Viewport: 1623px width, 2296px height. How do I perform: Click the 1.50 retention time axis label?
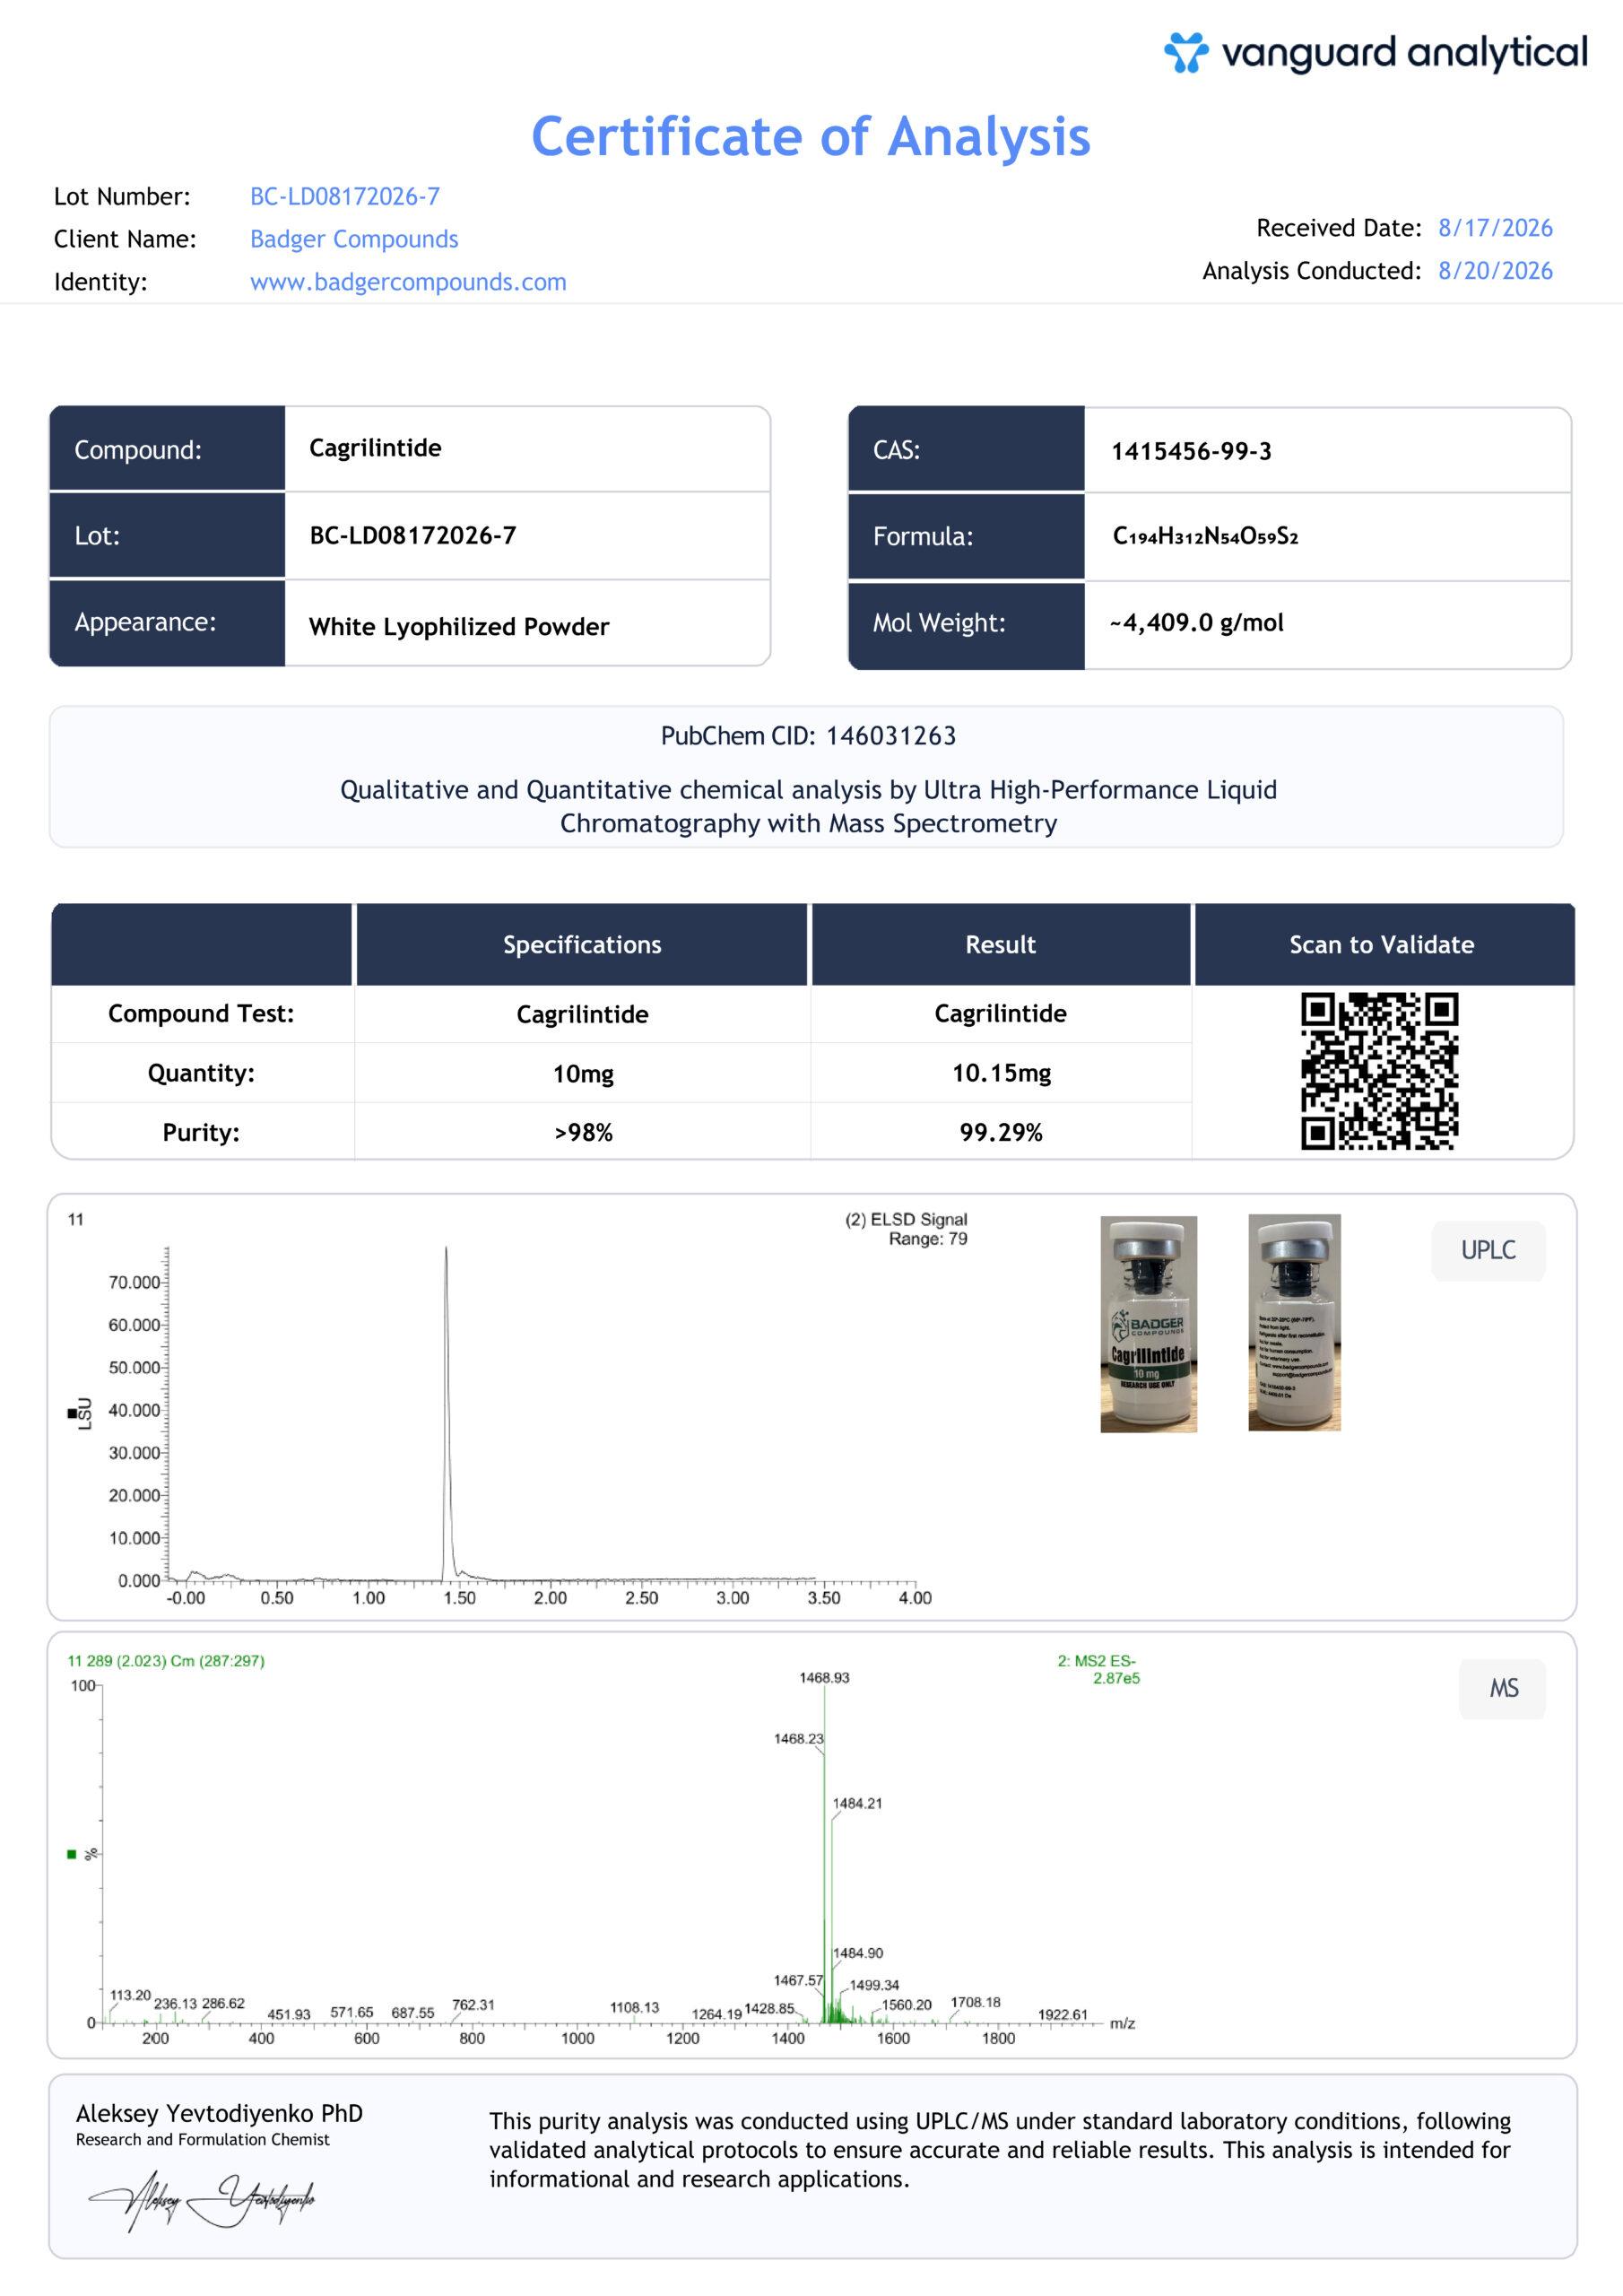point(459,1598)
